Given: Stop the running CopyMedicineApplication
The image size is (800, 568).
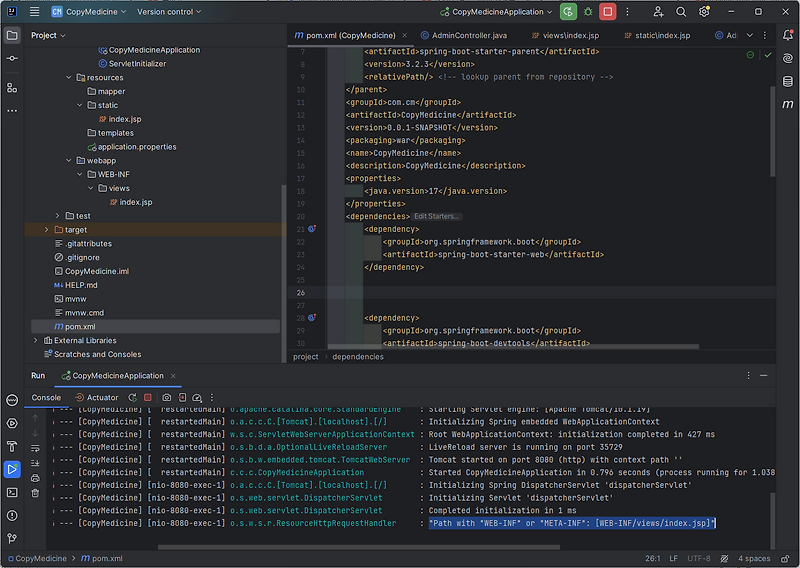Looking at the screenshot, I should [x=607, y=12].
